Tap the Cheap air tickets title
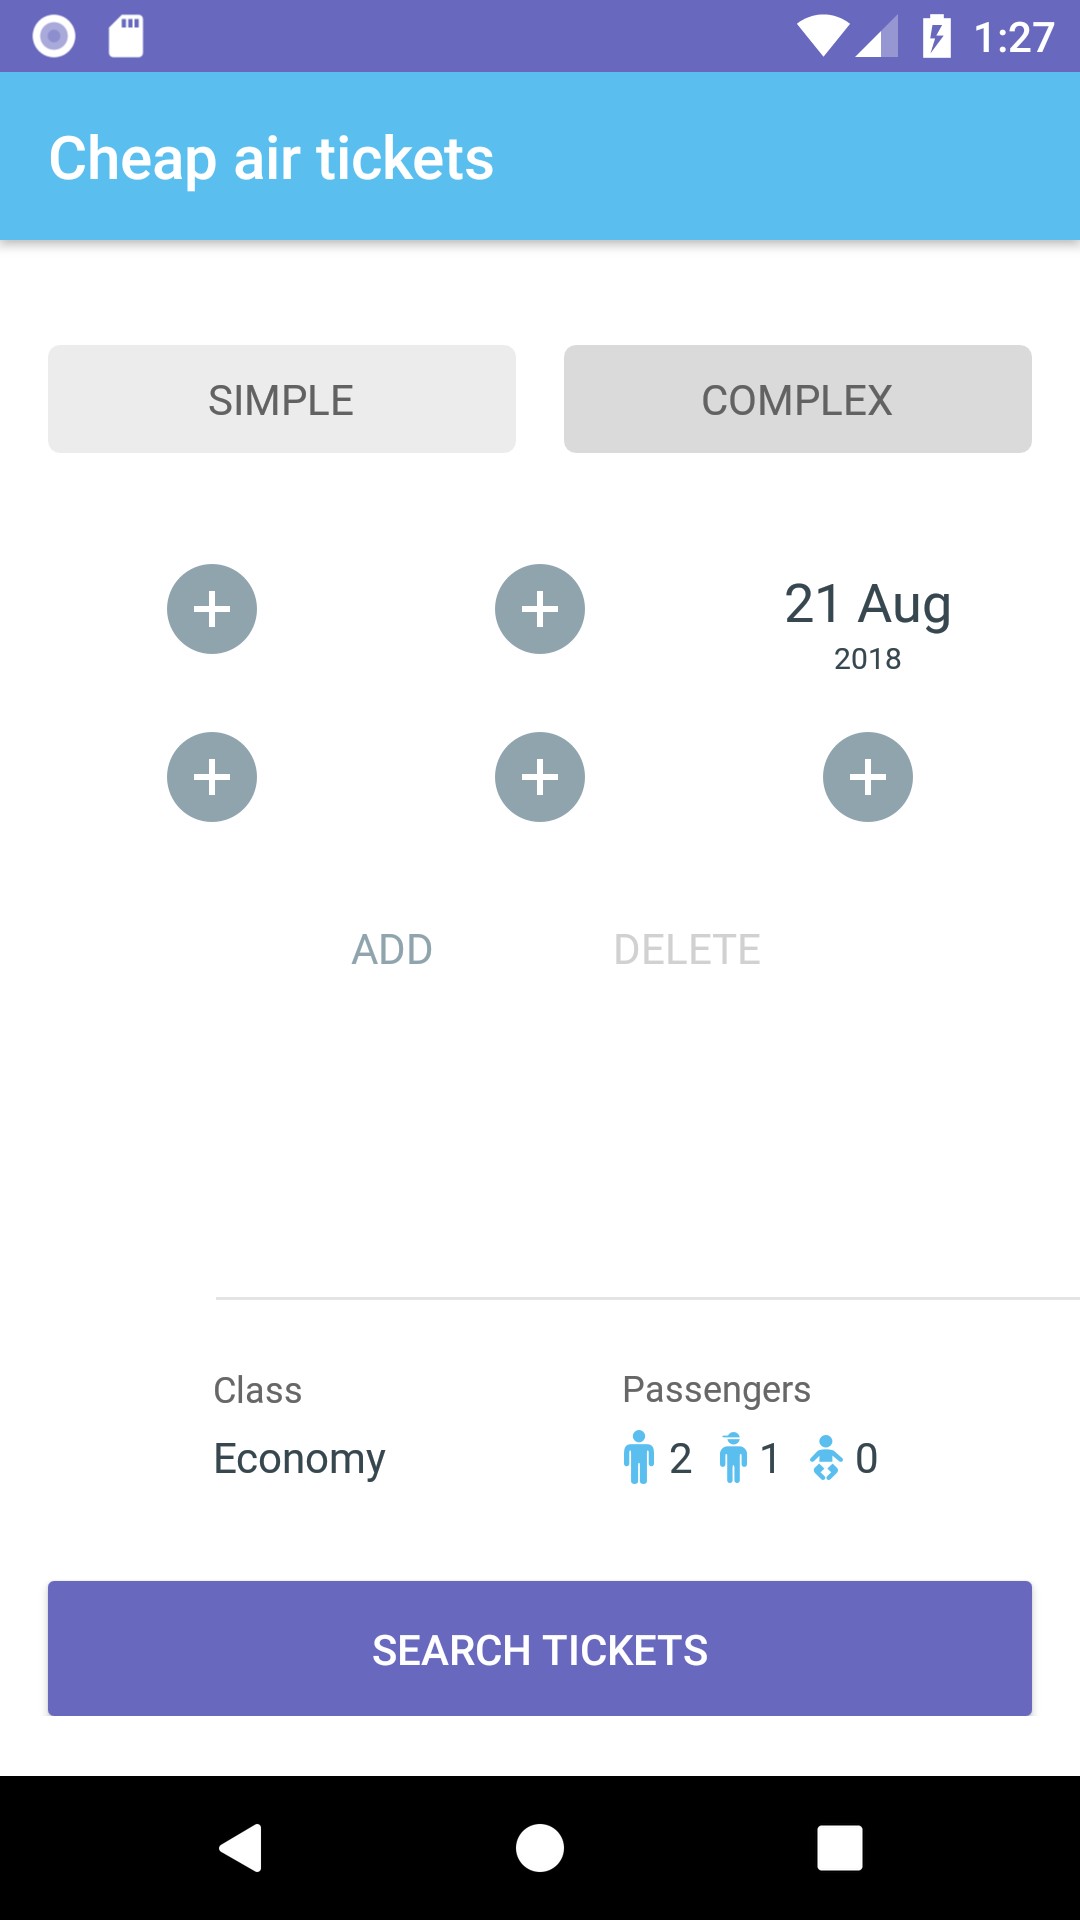1080x1920 pixels. [x=272, y=158]
